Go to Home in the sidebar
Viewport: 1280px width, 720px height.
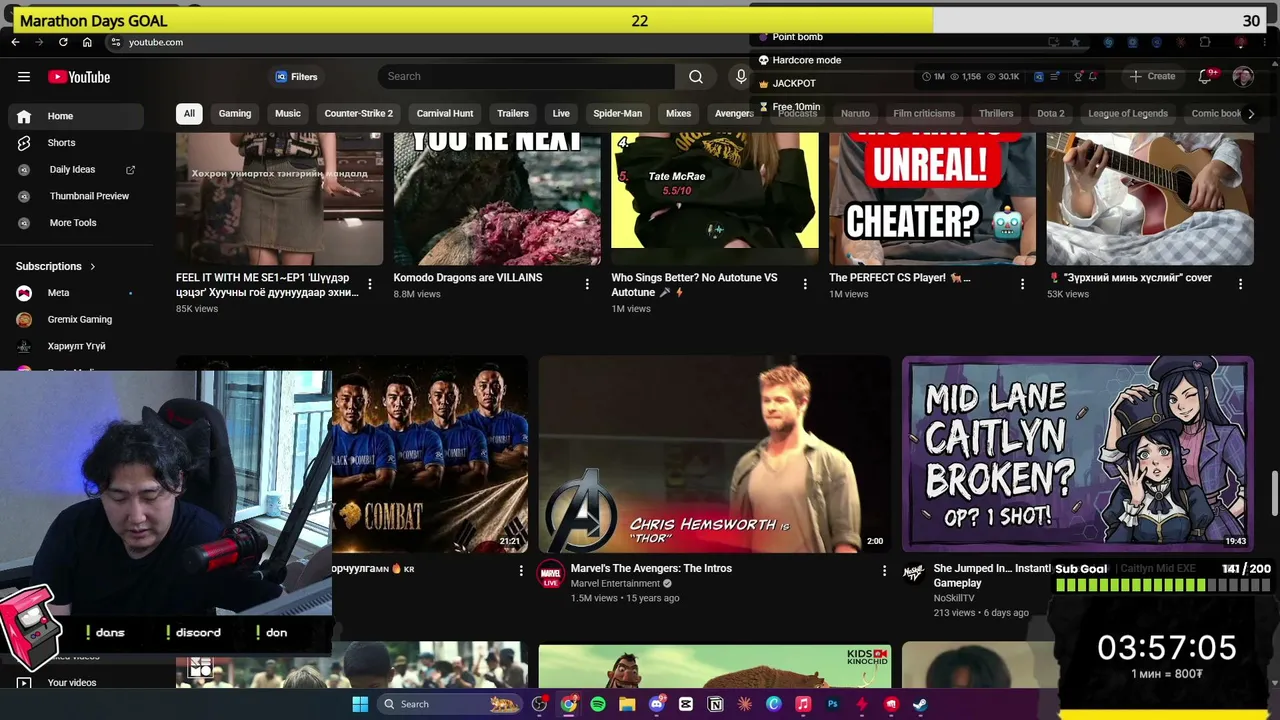pos(76,116)
